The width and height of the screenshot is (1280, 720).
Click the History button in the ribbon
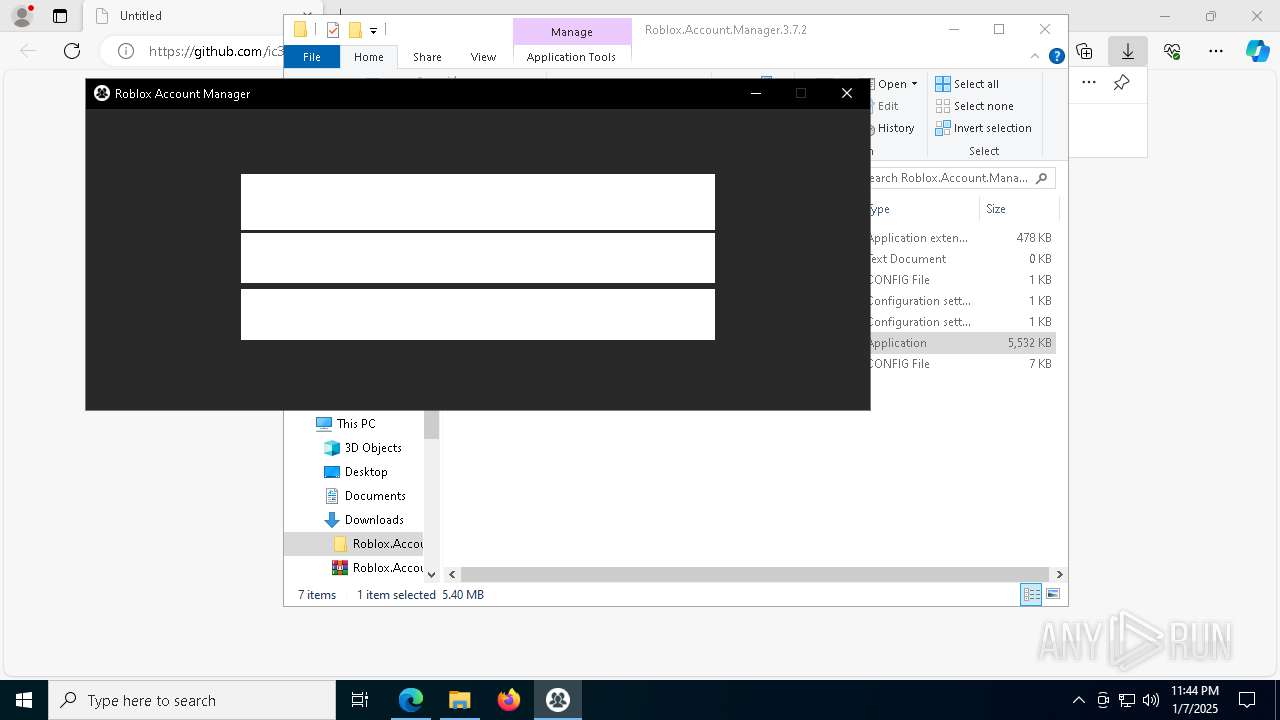pyautogui.click(x=891, y=128)
